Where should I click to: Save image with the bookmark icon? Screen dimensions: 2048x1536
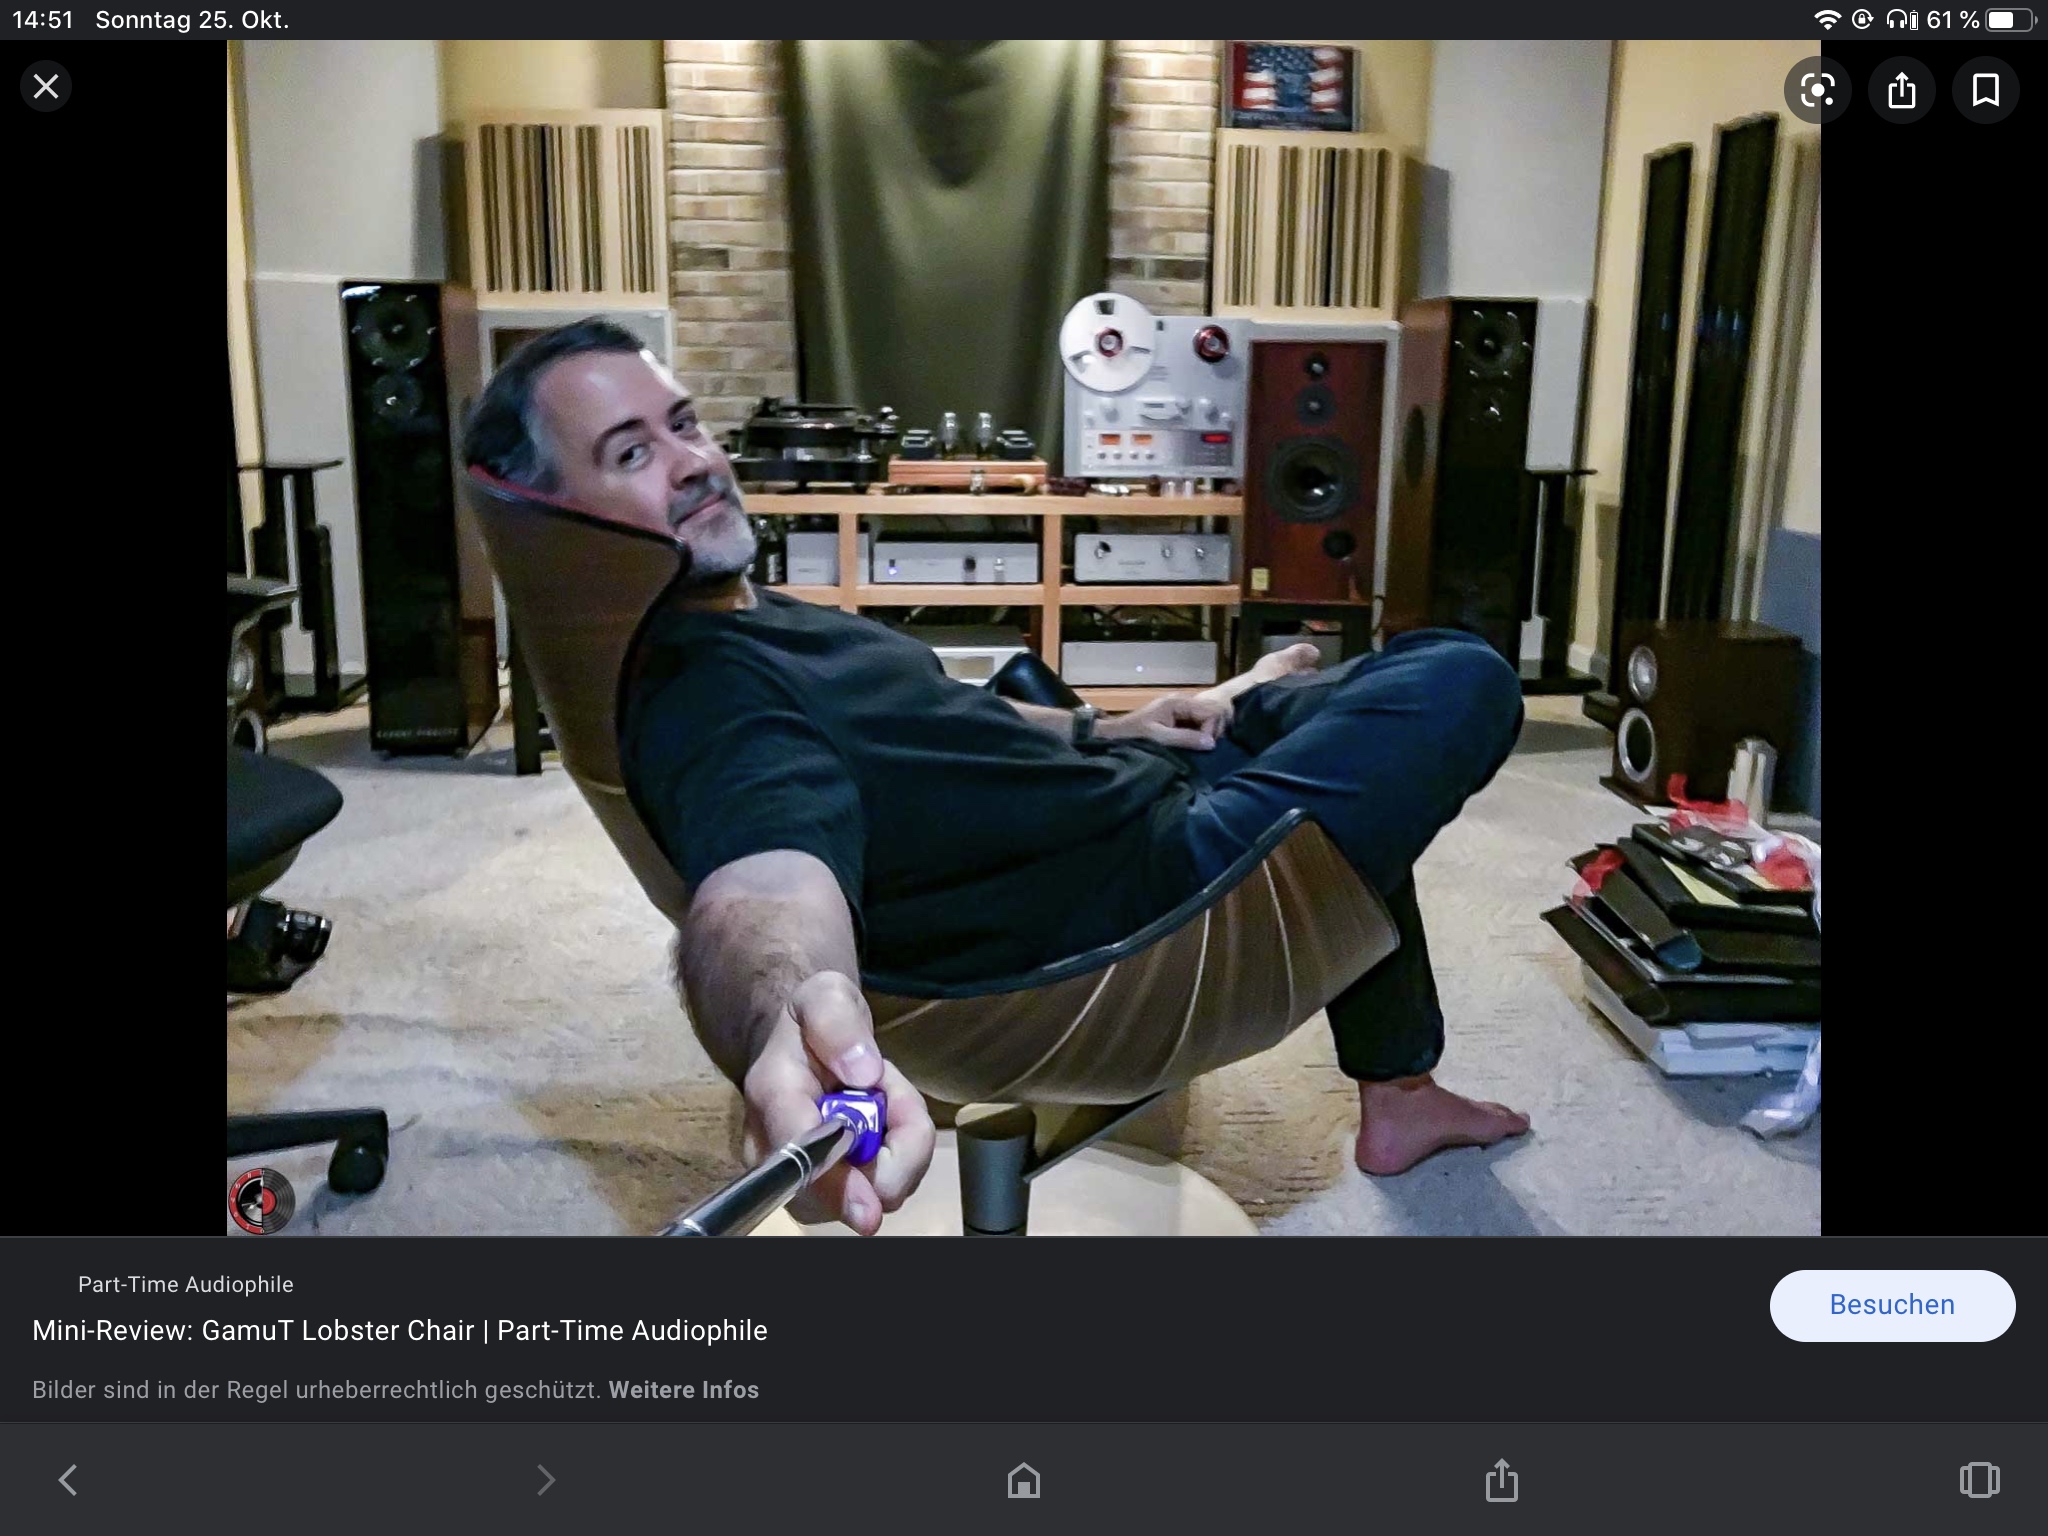(x=1985, y=90)
